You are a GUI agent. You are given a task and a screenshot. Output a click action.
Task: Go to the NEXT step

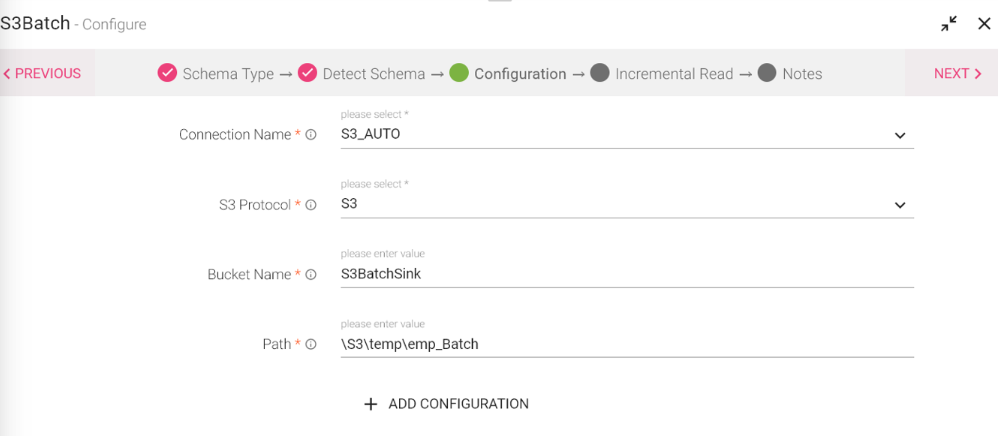[958, 73]
